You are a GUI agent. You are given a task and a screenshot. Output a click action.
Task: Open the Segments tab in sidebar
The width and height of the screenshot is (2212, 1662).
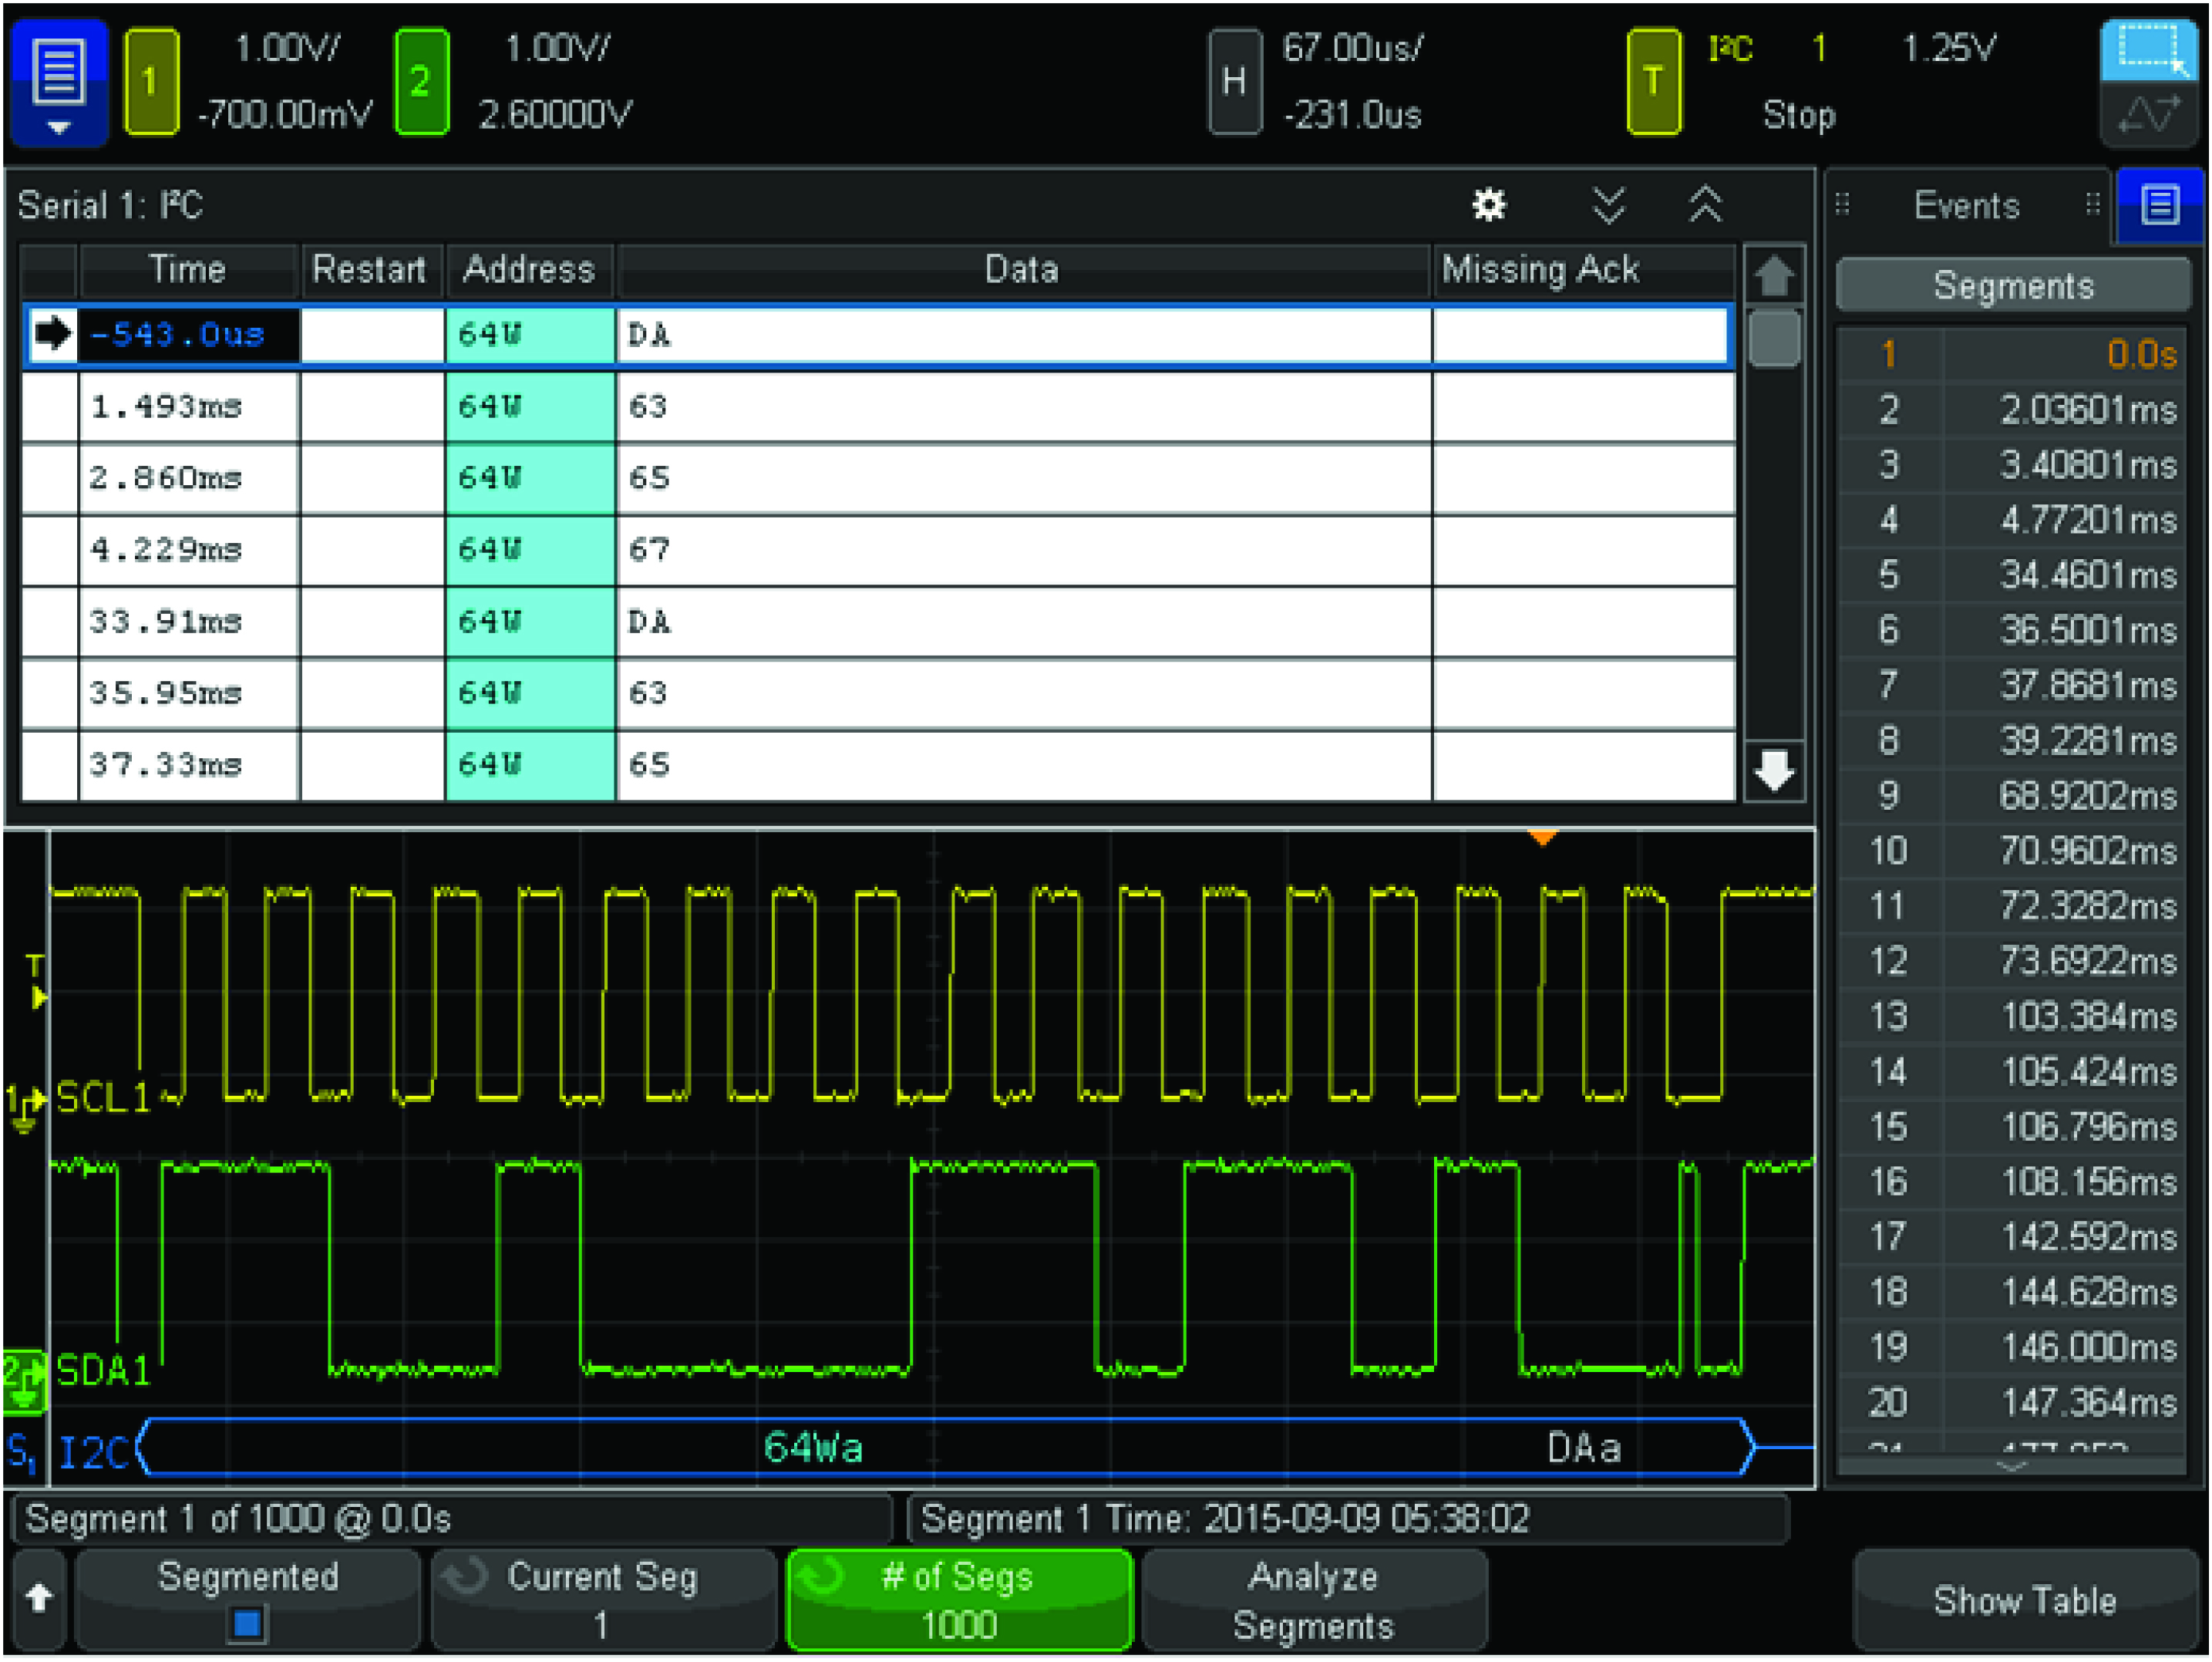pos(2012,287)
